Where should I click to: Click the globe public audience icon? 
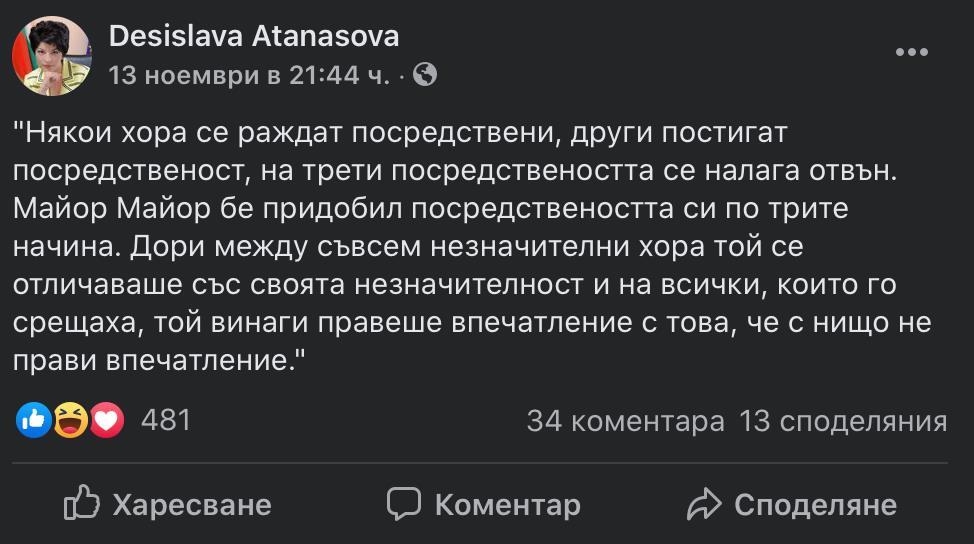[x=425, y=74]
